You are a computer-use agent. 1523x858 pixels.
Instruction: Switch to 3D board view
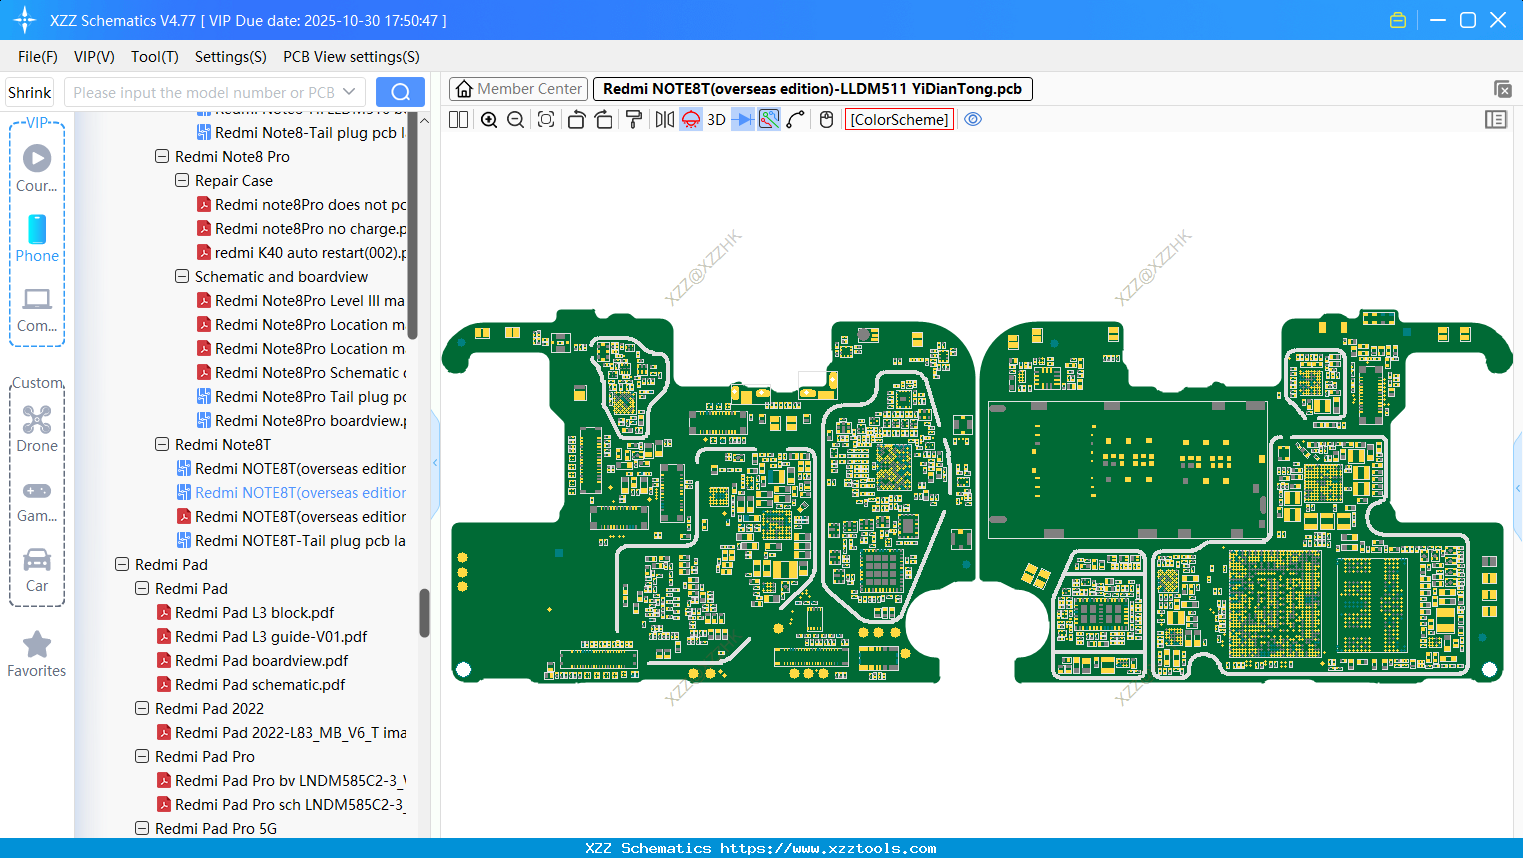tap(716, 120)
